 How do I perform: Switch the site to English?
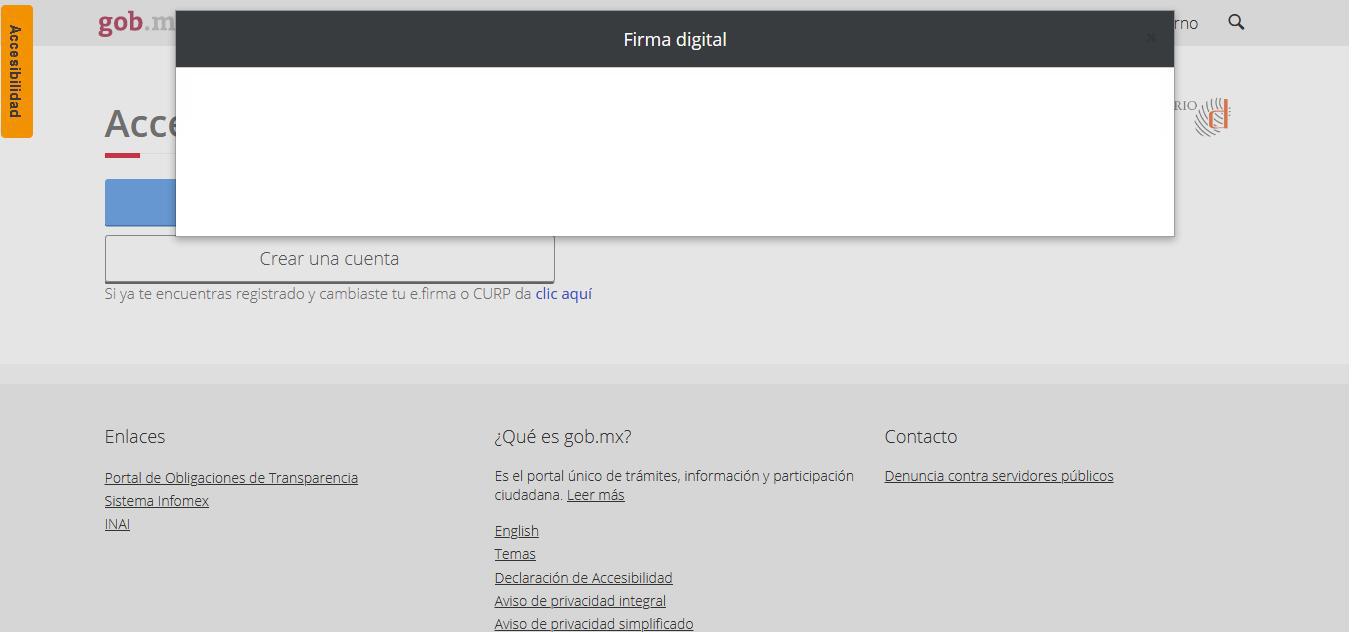[x=516, y=530]
